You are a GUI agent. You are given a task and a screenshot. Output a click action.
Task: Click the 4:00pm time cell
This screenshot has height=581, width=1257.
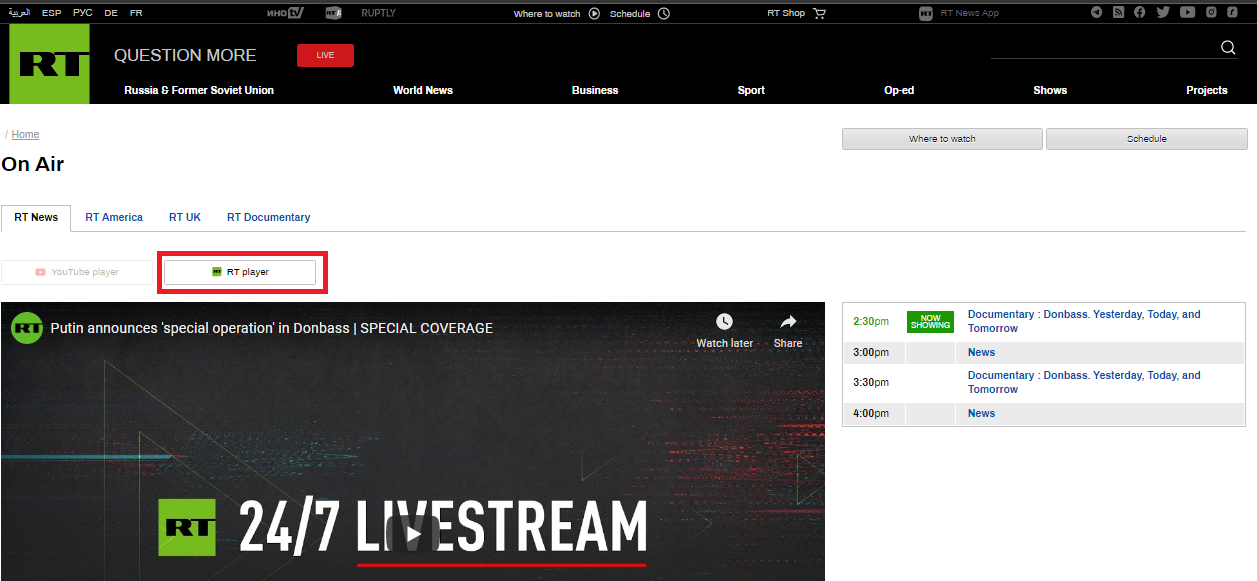tap(871, 413)
